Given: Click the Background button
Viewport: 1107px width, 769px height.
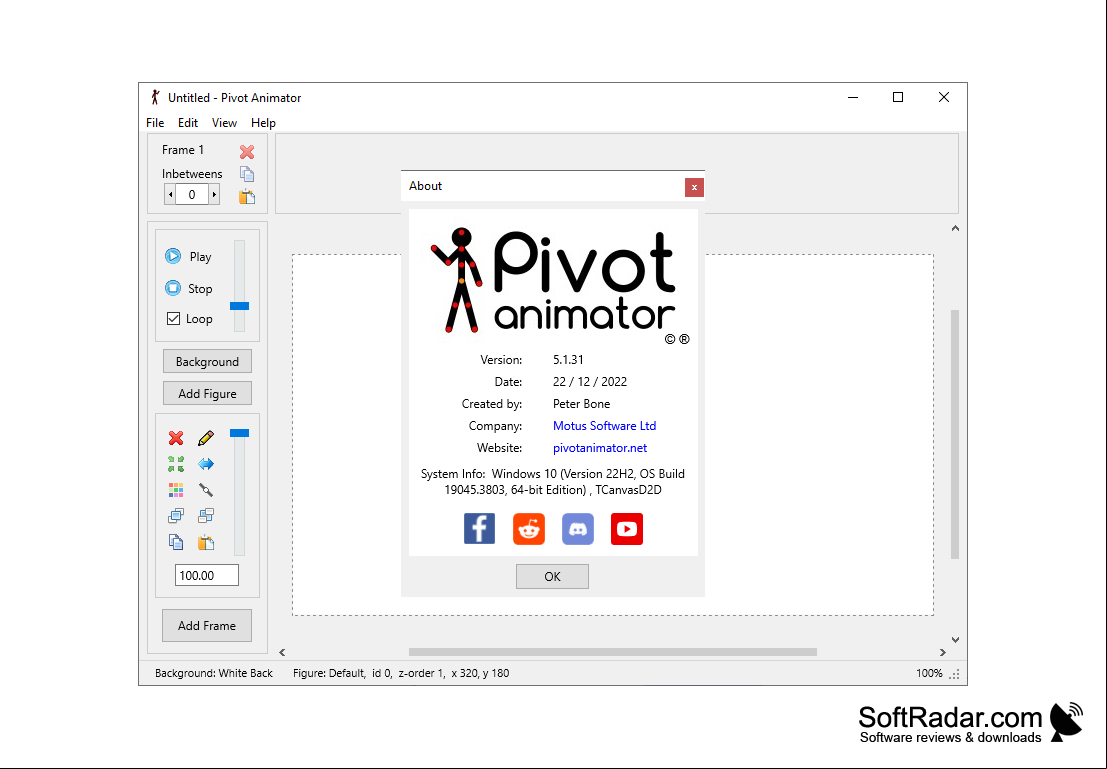Looking at the screenshot, I should pos(207,362).
